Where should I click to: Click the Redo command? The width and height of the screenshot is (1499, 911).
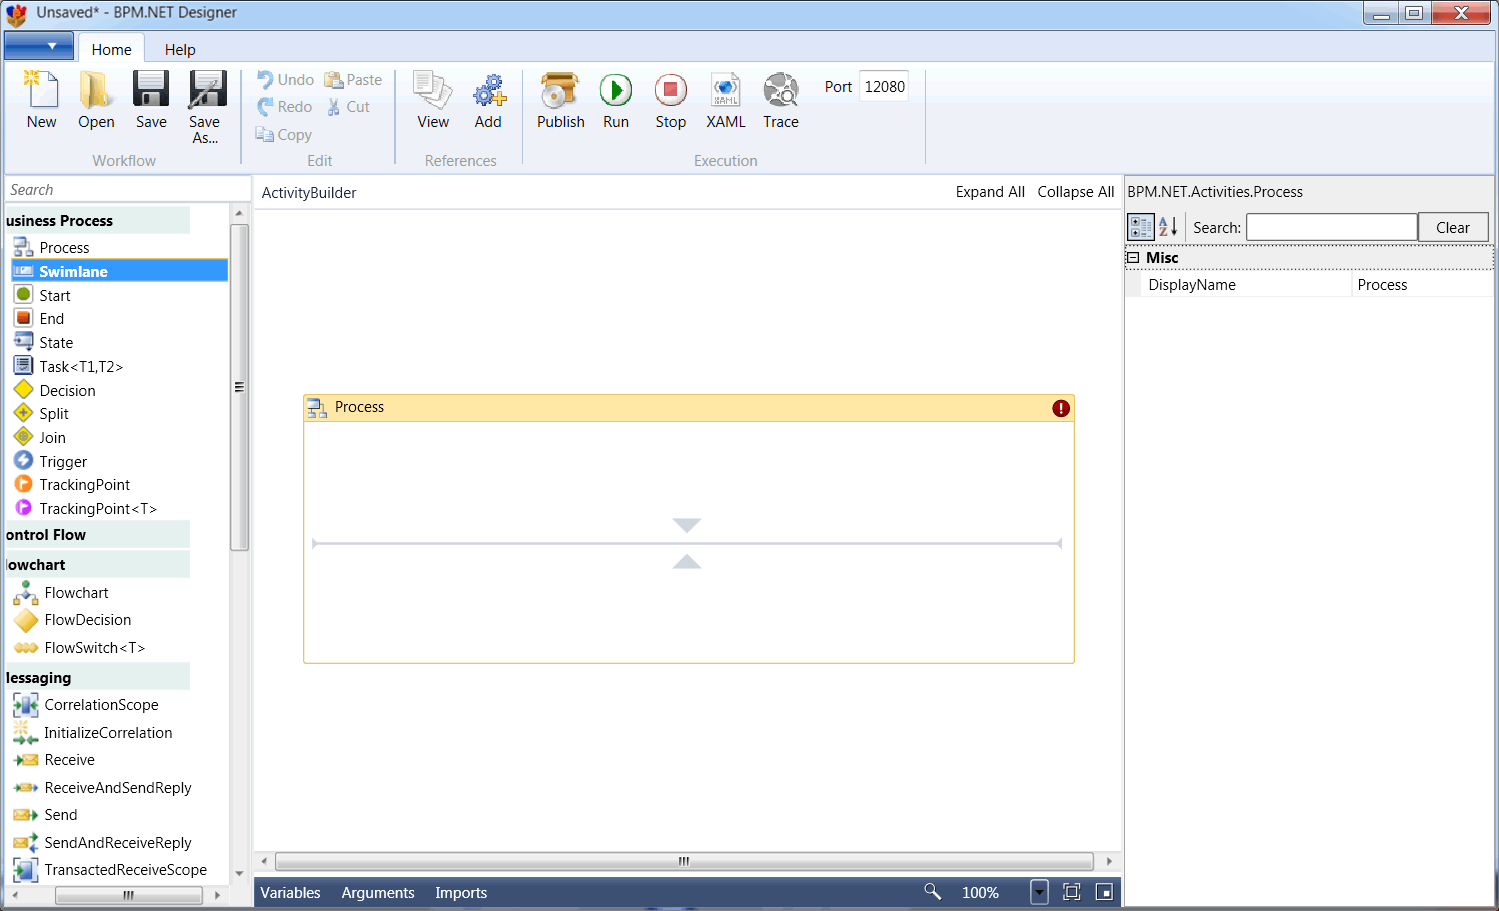pyautogui.click(x=285, y=107)
